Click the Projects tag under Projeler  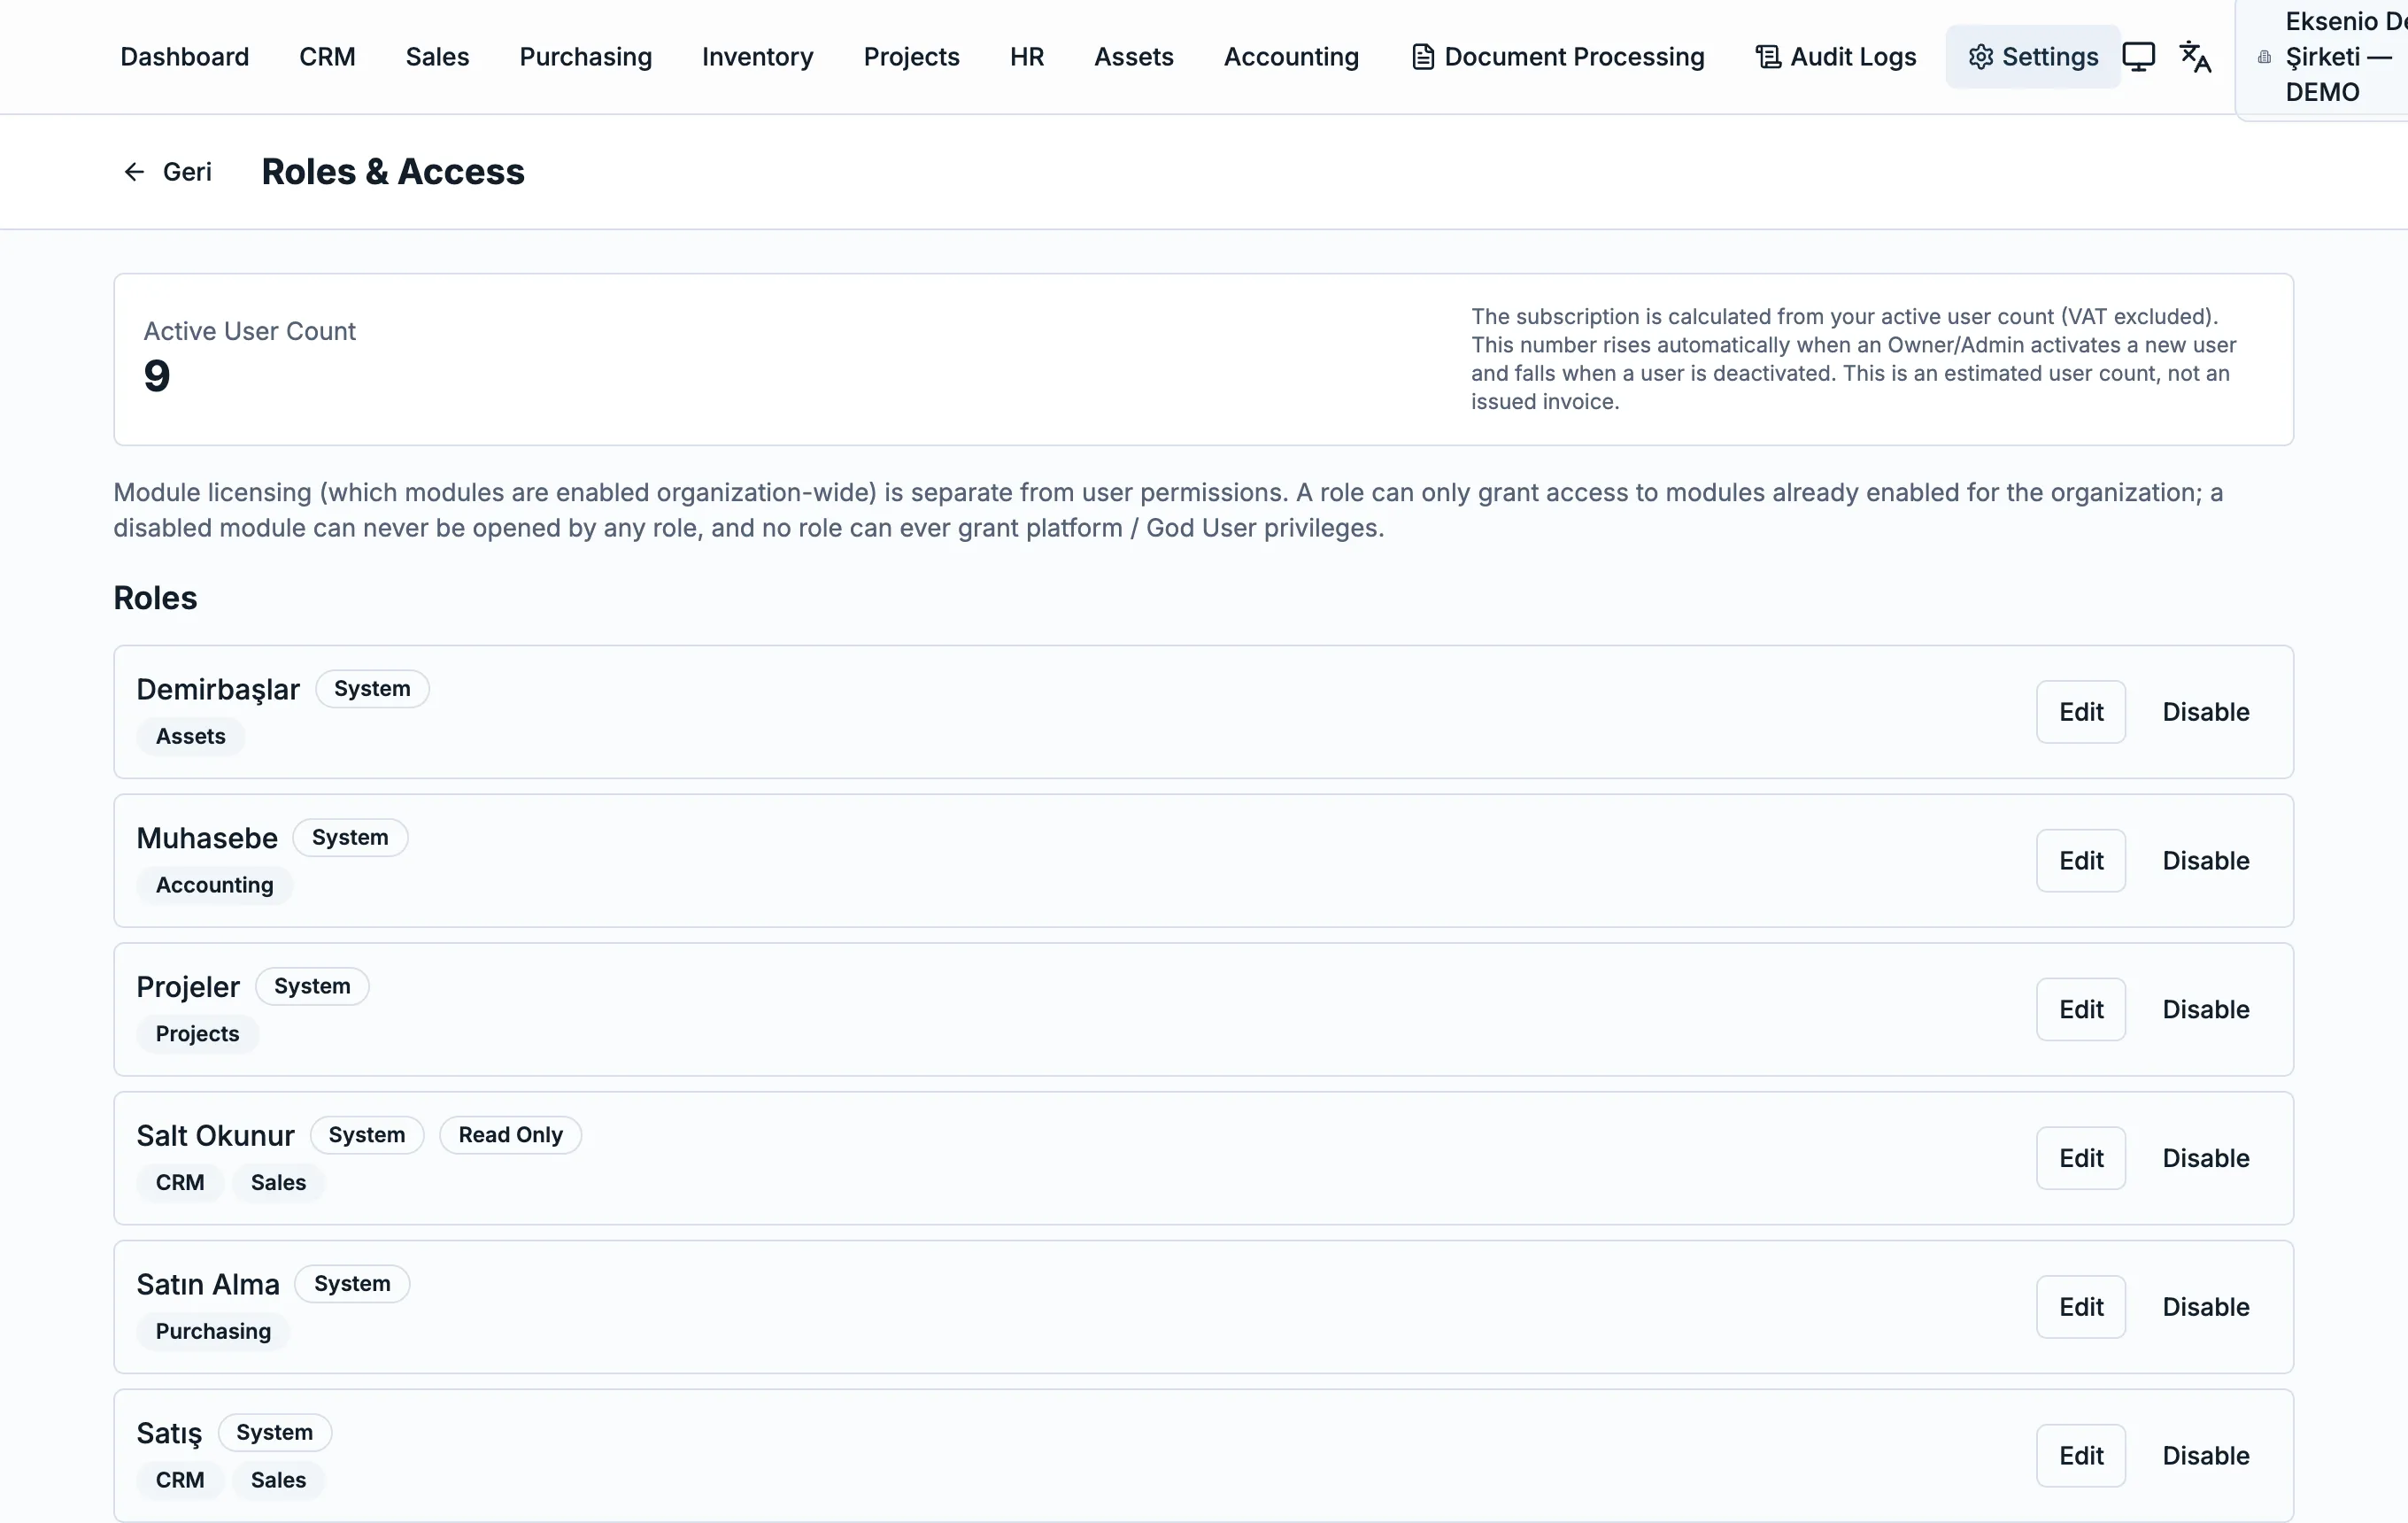(197, 1034)
